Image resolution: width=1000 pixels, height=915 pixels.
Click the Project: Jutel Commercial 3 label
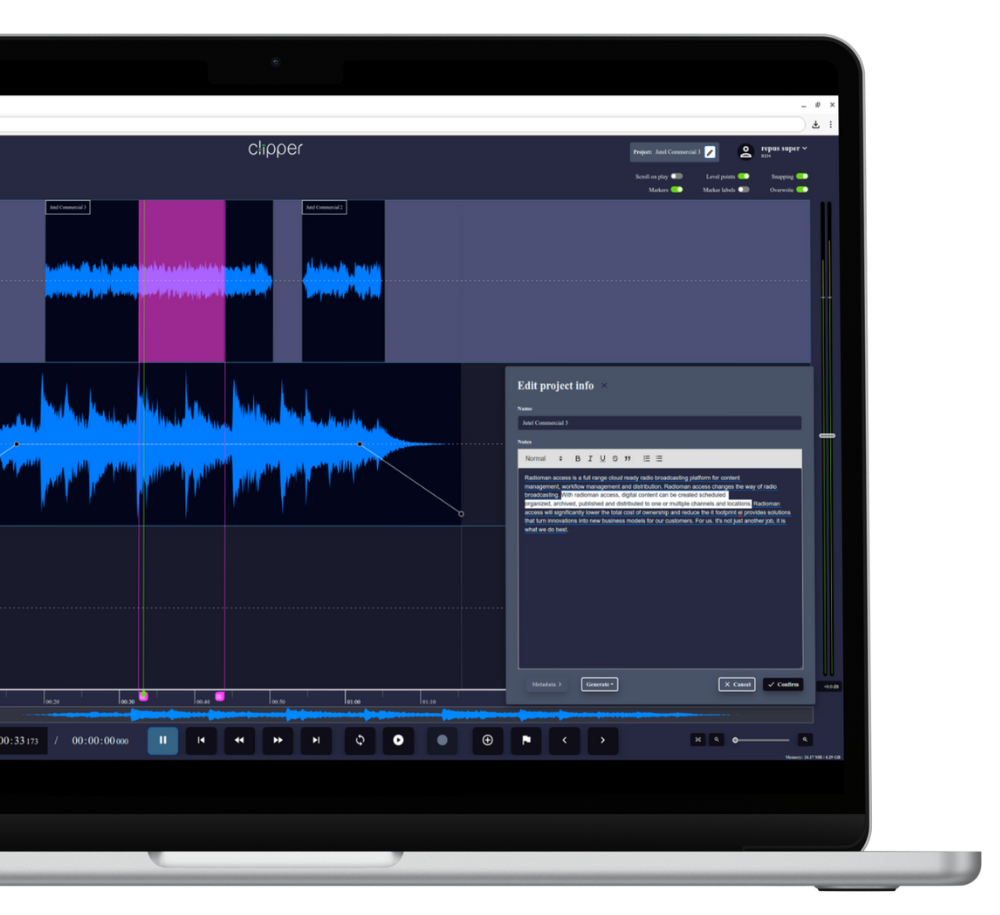click(x=666, y=152)
